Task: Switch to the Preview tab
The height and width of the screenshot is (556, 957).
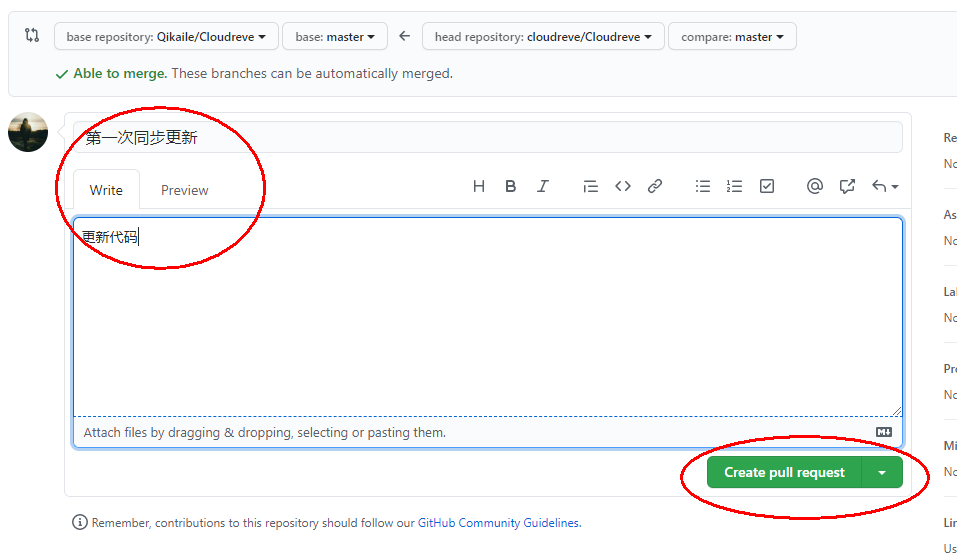Action: tap(185, 190)
